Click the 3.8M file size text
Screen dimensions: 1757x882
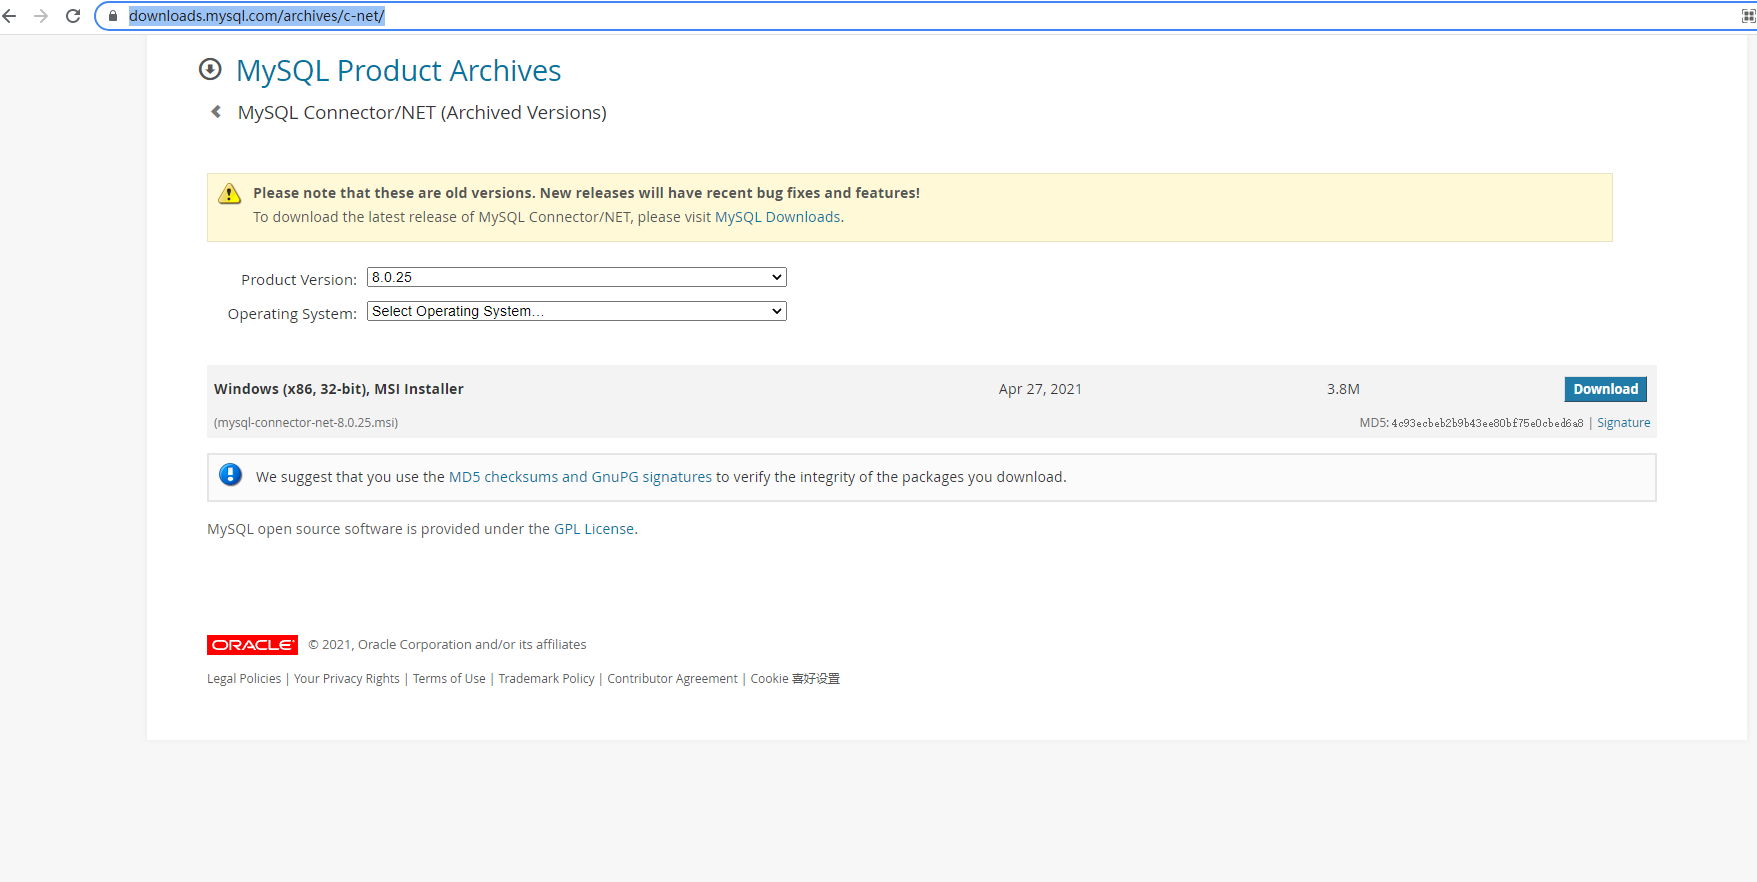click(1343, 389)
